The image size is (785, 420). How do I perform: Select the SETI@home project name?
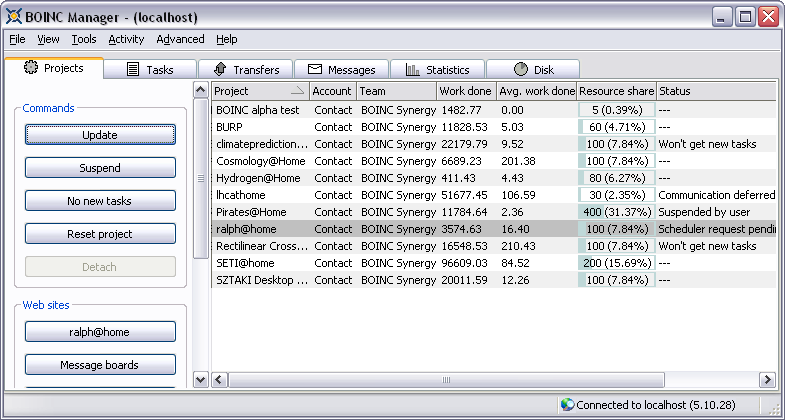click(x=245, y=263)
